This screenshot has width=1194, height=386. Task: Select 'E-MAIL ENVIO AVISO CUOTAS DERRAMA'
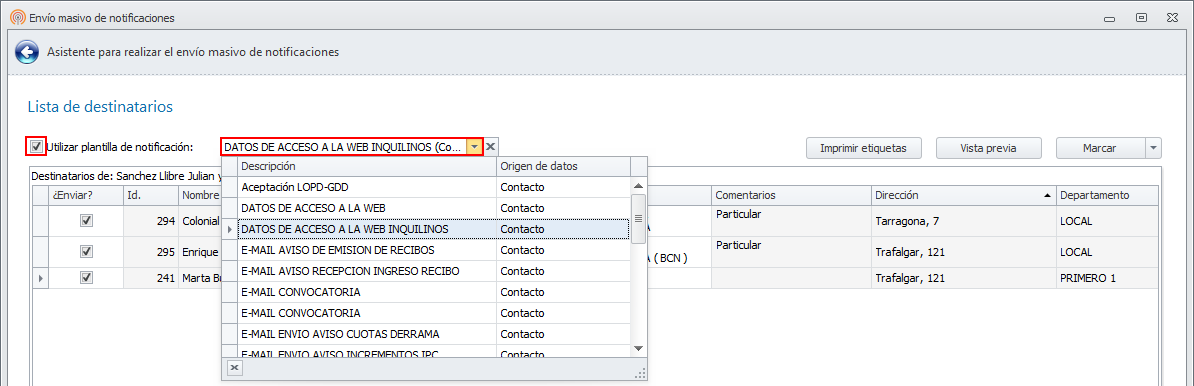[x=435, y=333]
